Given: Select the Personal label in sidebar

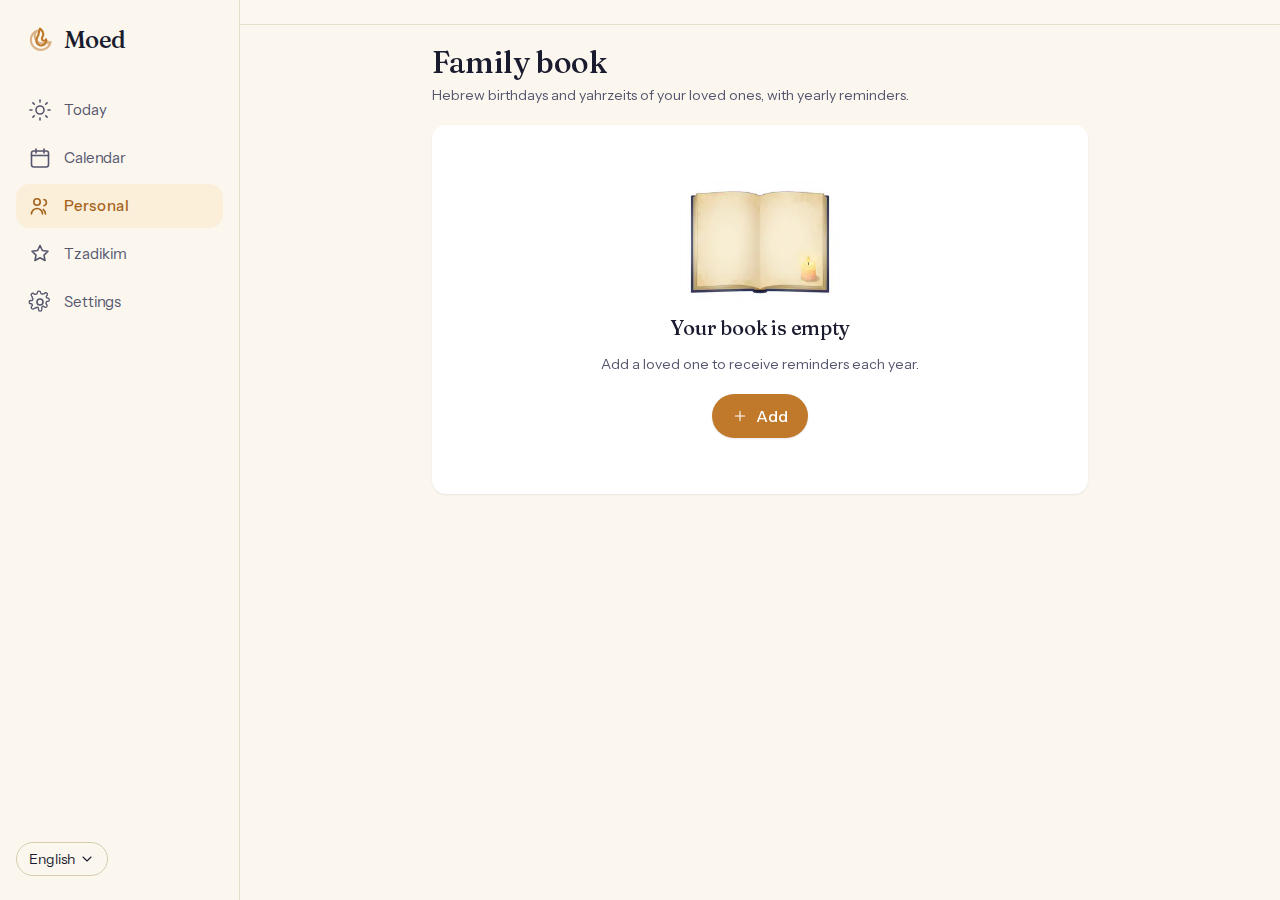Looking at the screenshot, I should [96, 206].
